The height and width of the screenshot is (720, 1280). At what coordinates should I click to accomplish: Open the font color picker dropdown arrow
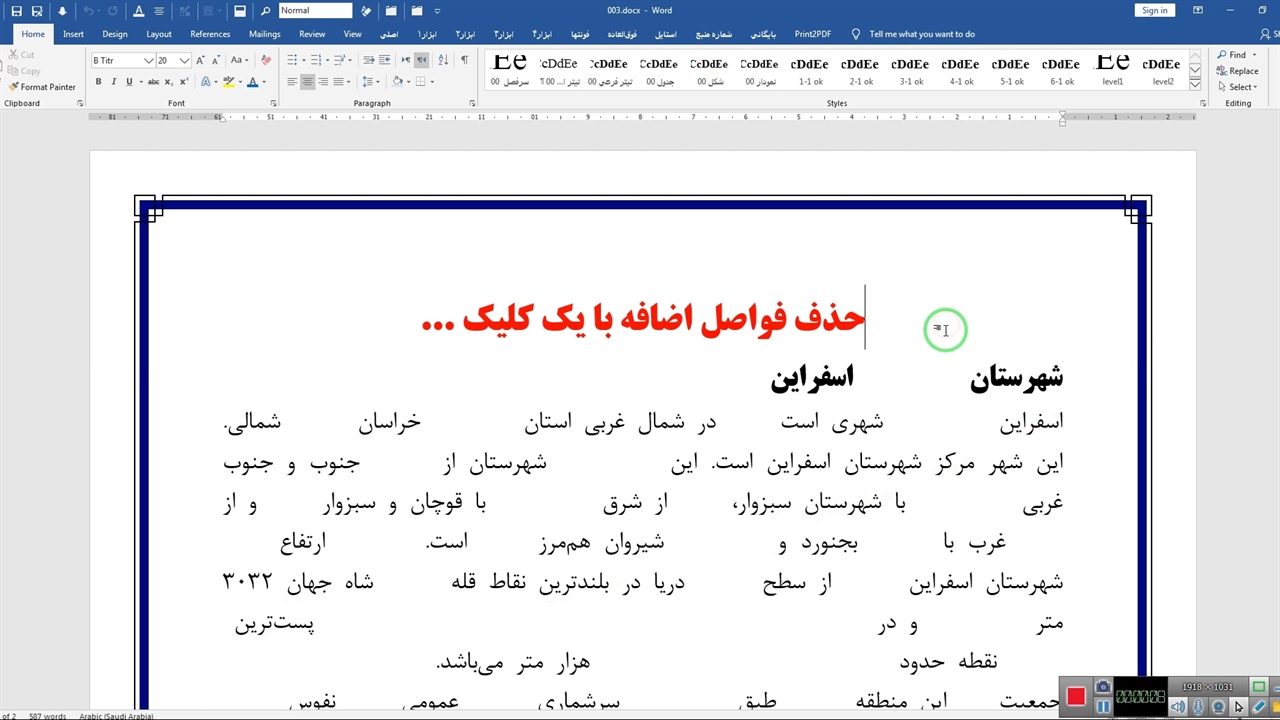[x=264, y=82]
